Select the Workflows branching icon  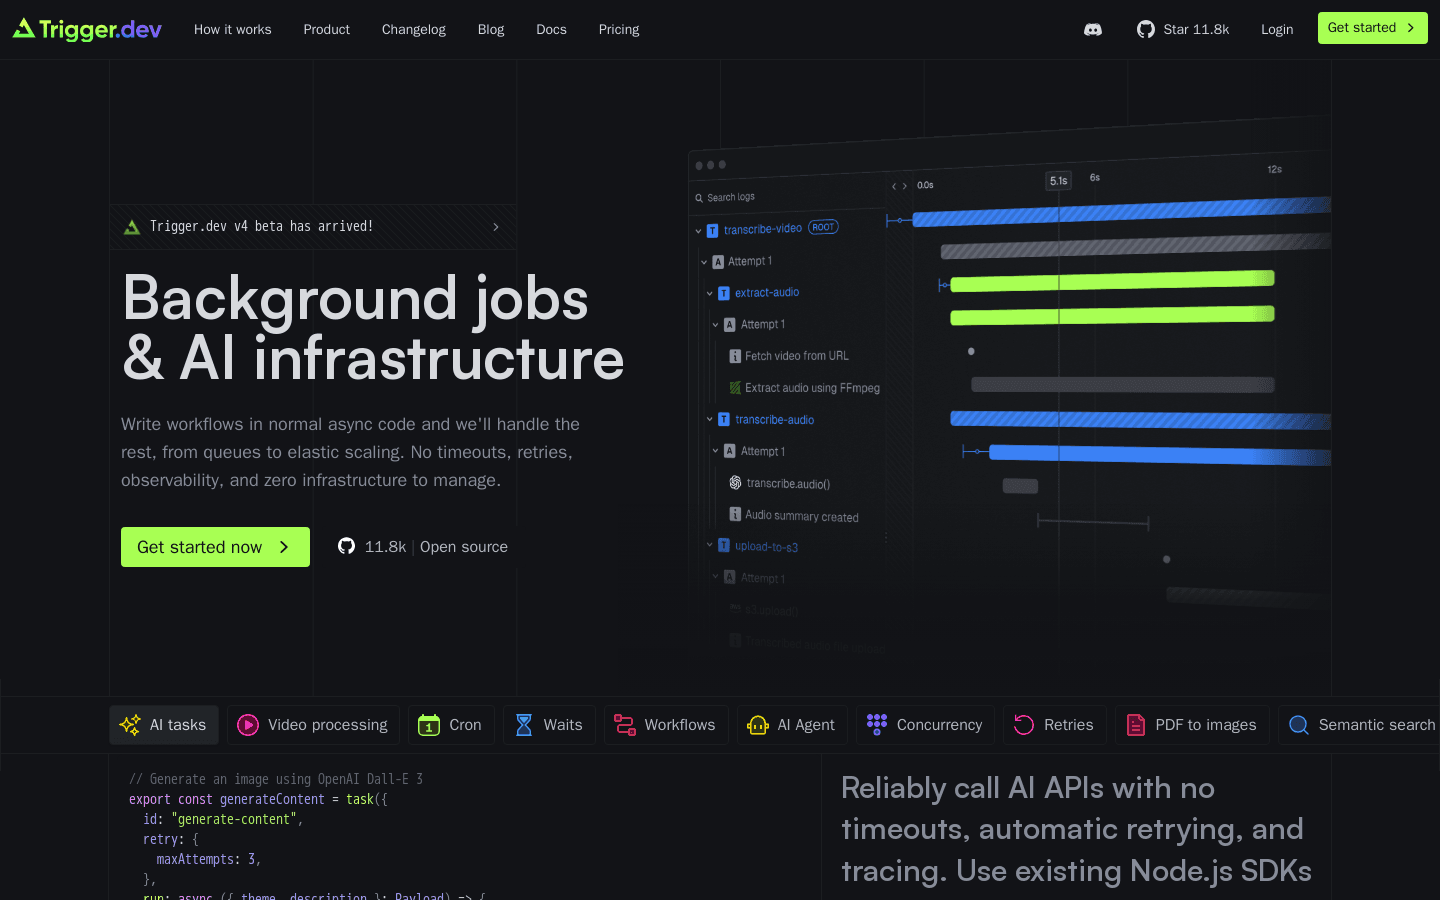[x=625, y=724]
